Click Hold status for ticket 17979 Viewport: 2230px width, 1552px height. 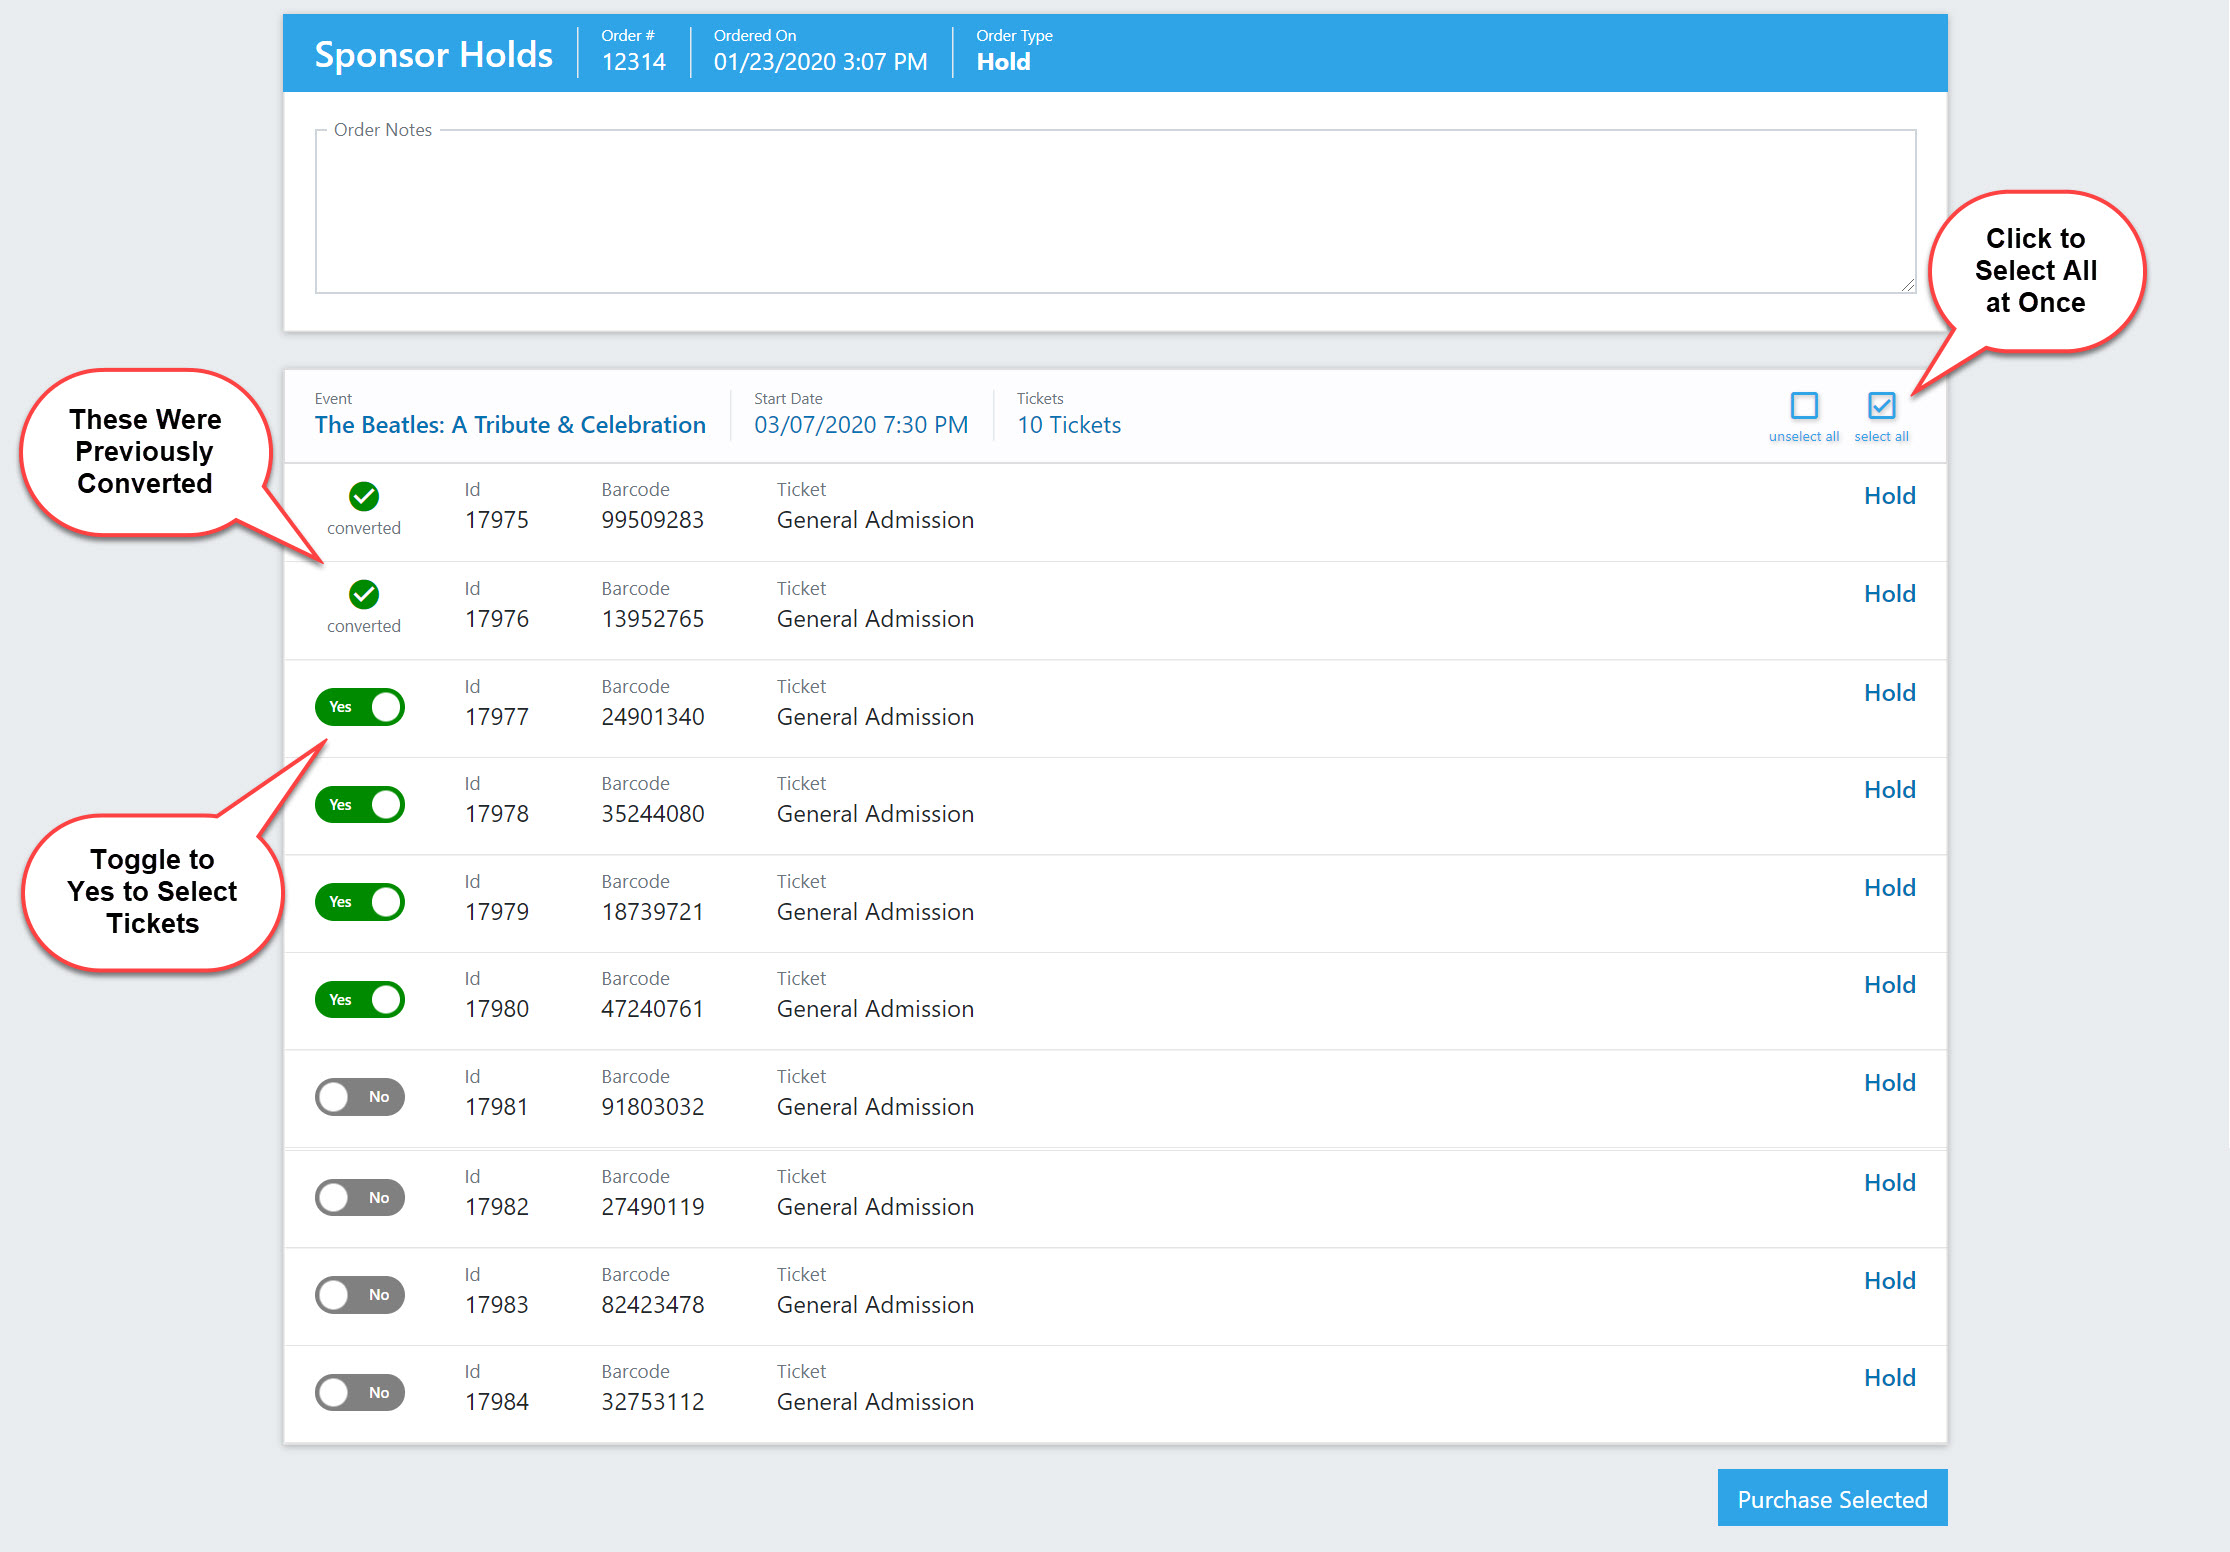point(1889,888)
